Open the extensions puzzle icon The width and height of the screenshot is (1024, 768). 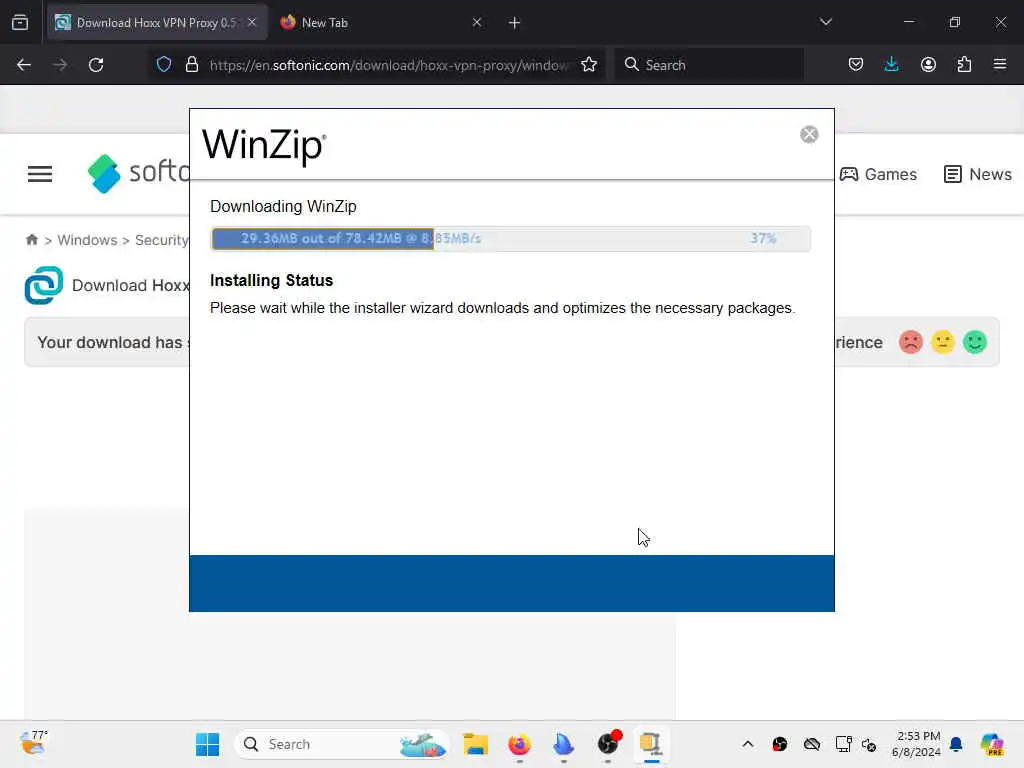point(964,65)
